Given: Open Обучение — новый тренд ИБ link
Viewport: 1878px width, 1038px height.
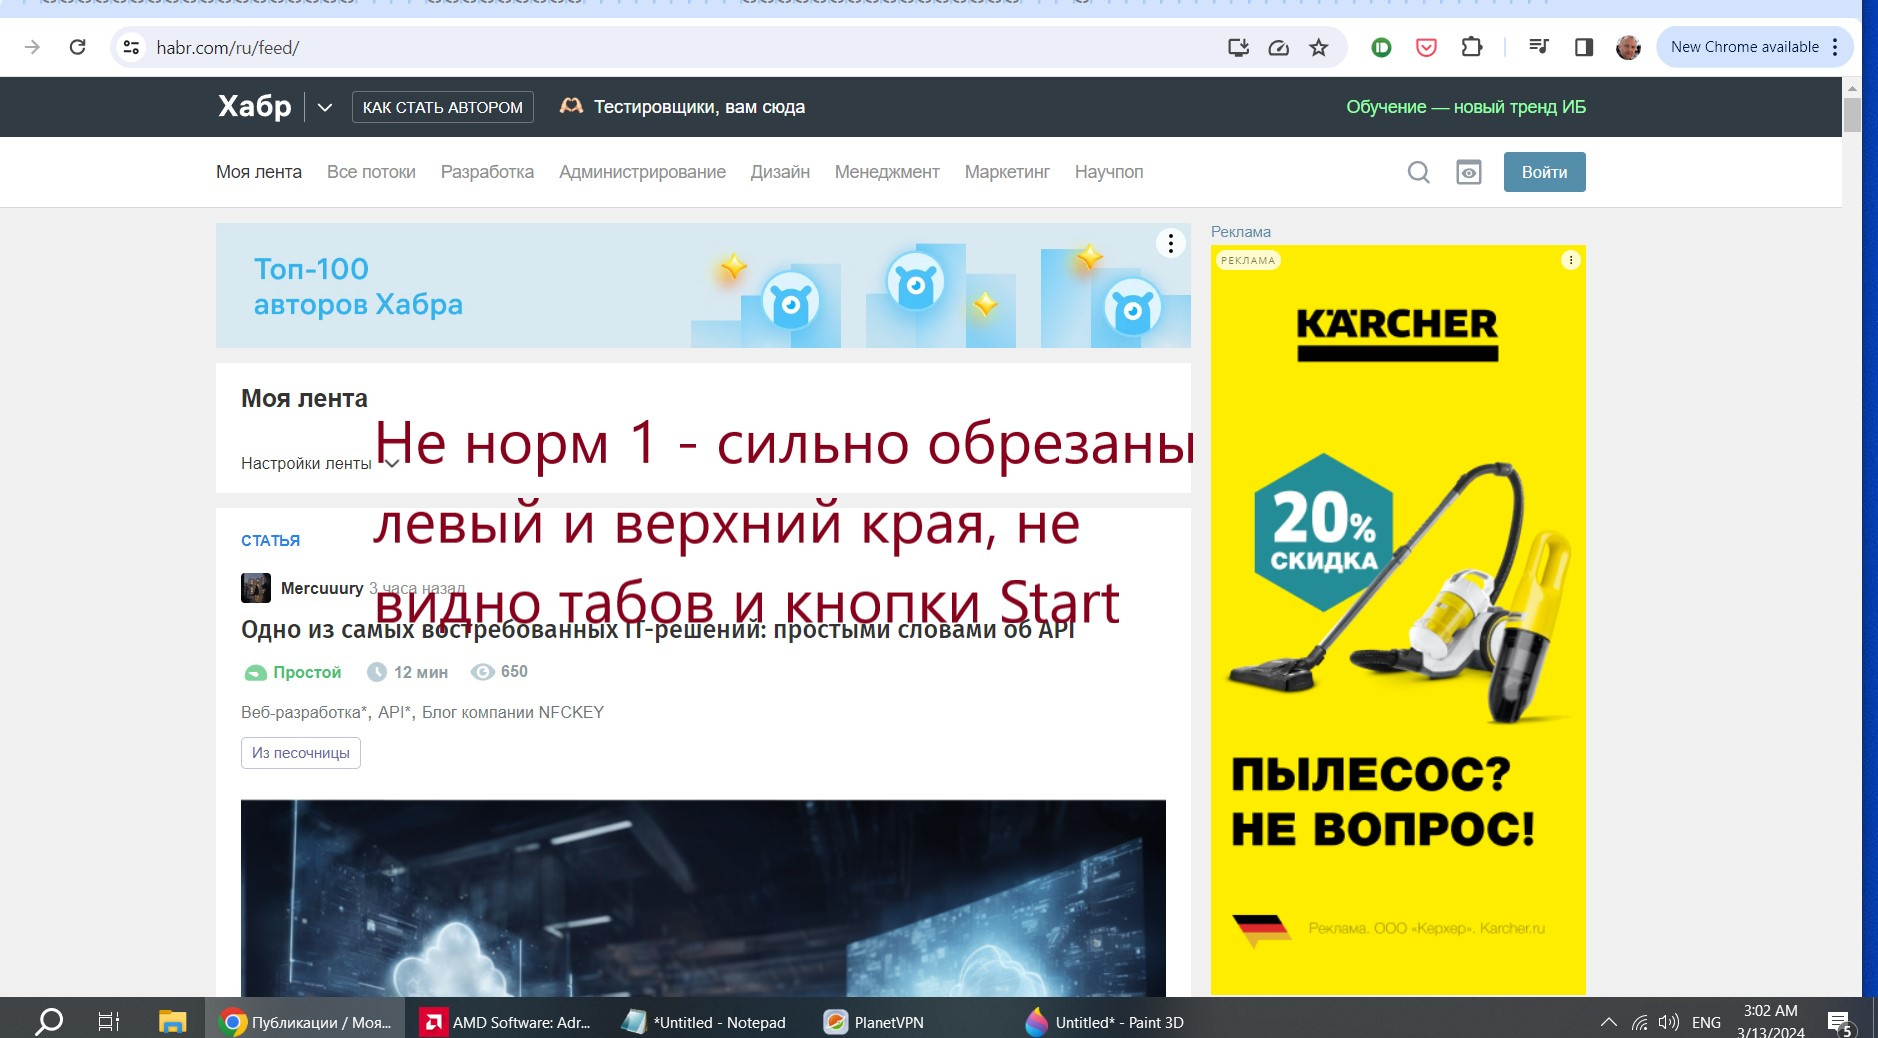Looking at the screenshot, I should pos(1466,107).
